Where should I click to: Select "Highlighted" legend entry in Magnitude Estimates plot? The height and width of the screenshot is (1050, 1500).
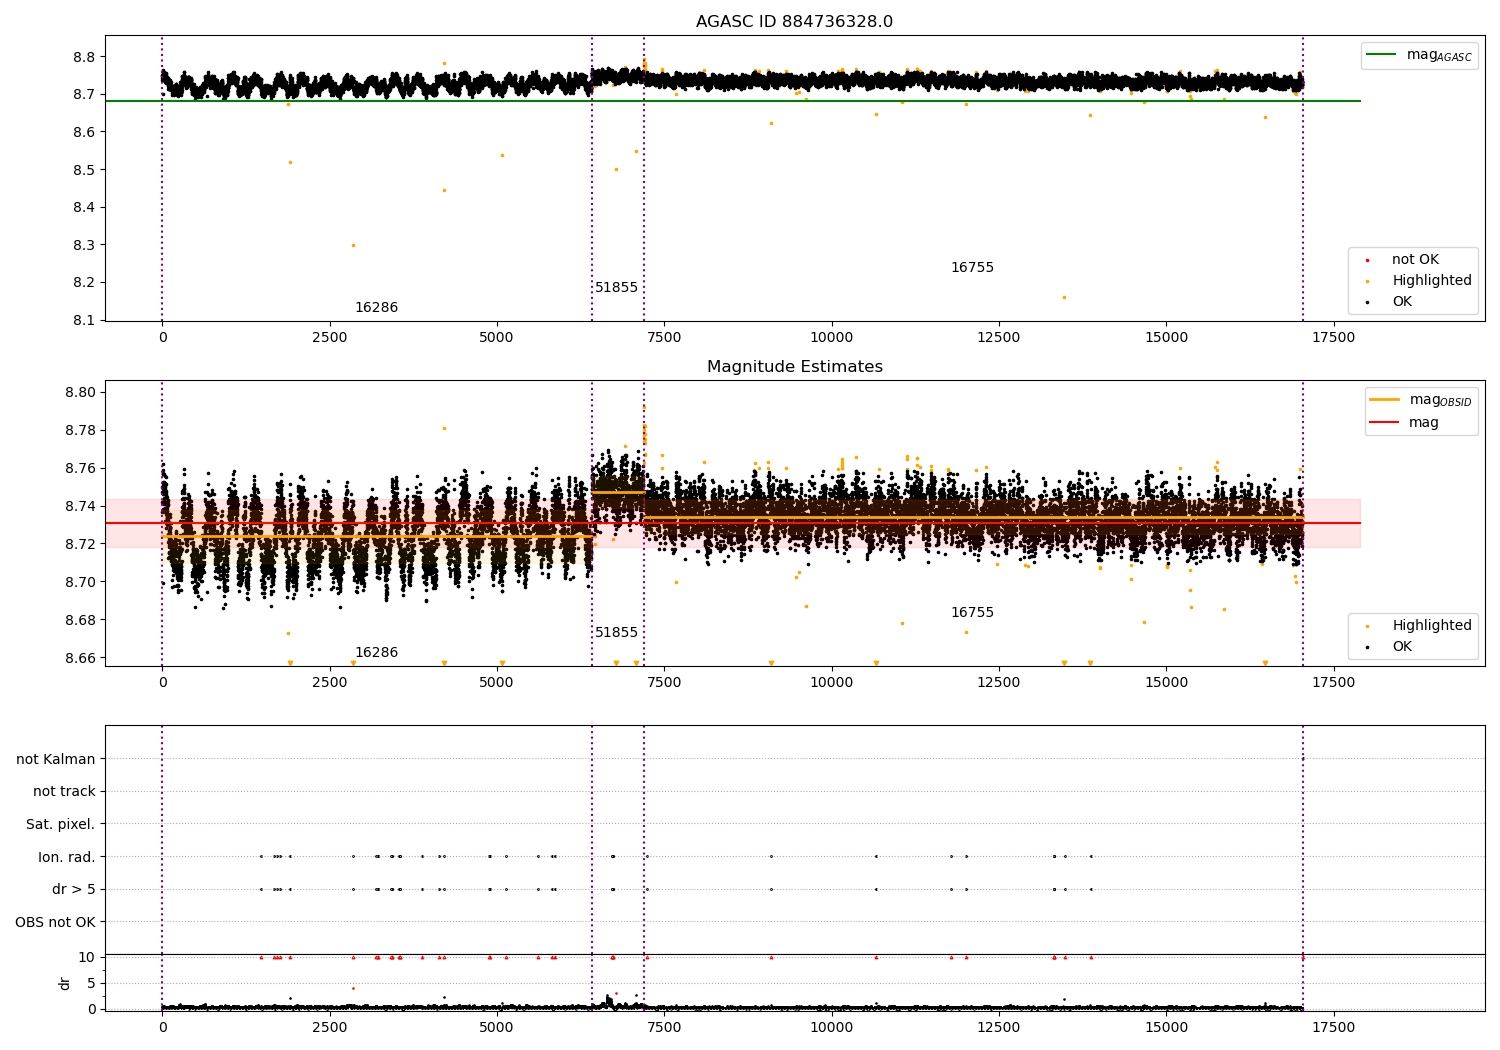pyautogui.click(x=1431, y=626)
